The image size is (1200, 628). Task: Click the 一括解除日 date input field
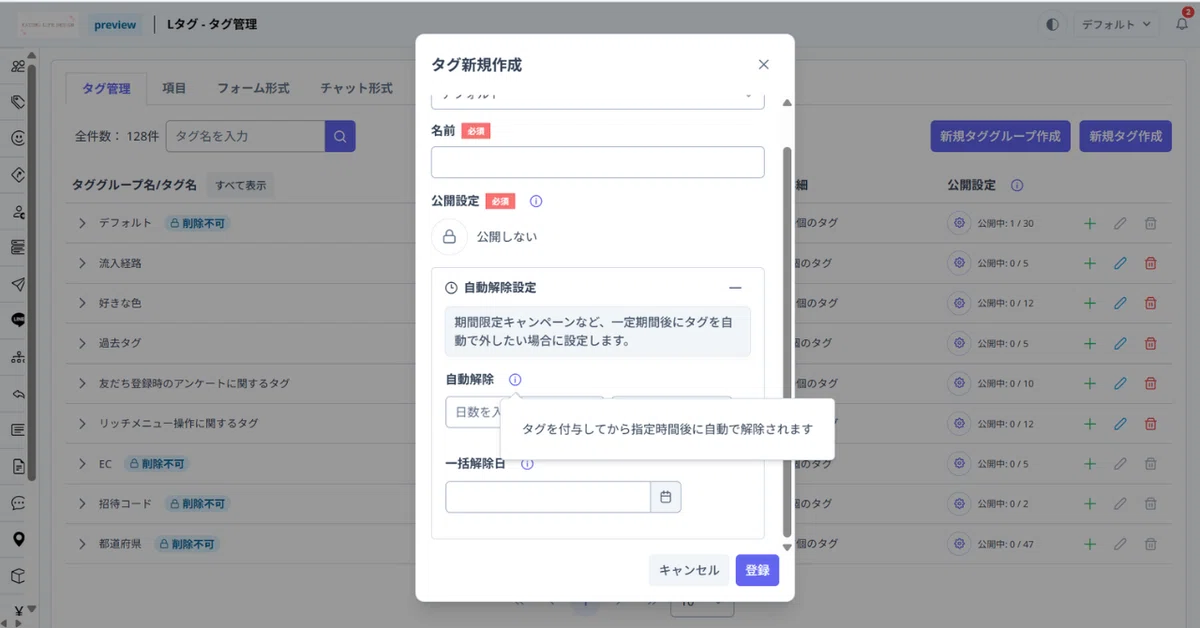(548, 497)
